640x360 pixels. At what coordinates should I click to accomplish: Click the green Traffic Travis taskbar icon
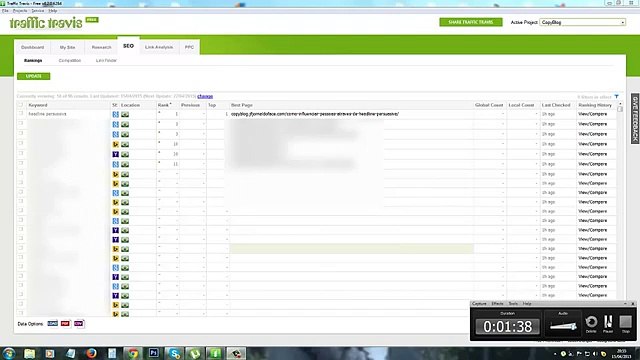(x=216, y=353)
